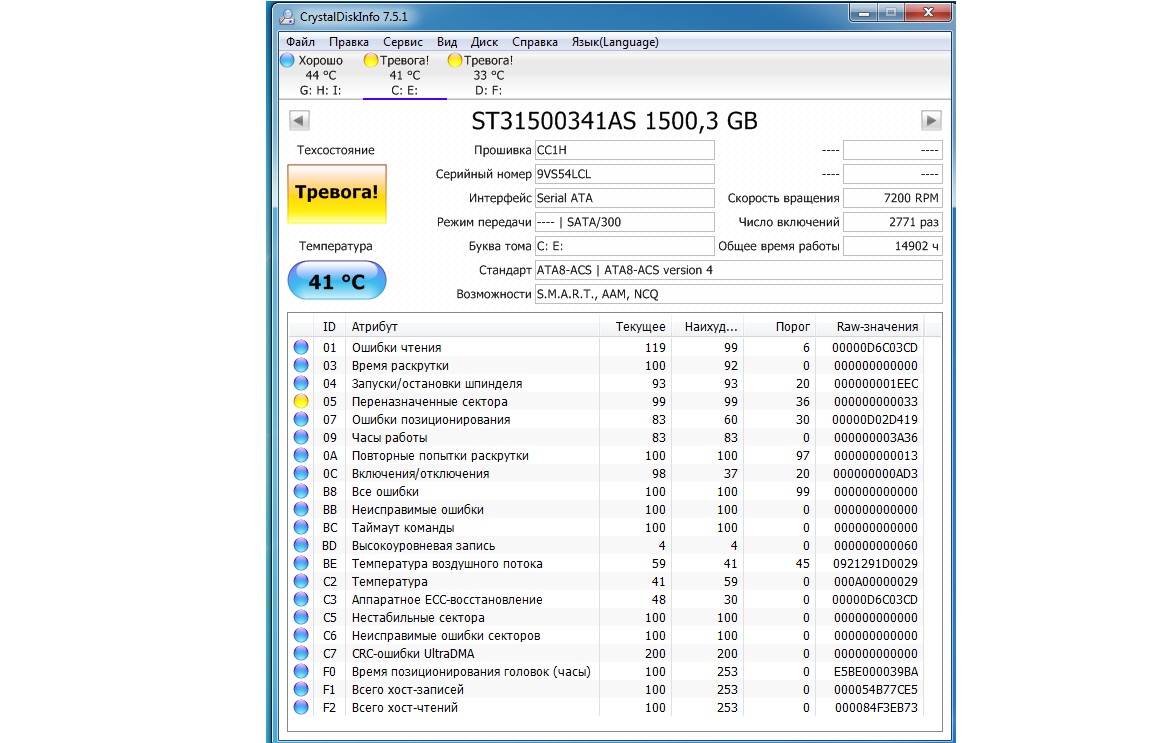Open the Справка menu
The width and height of the screenshot is (1152, 743).
click(x=535, y=42)
